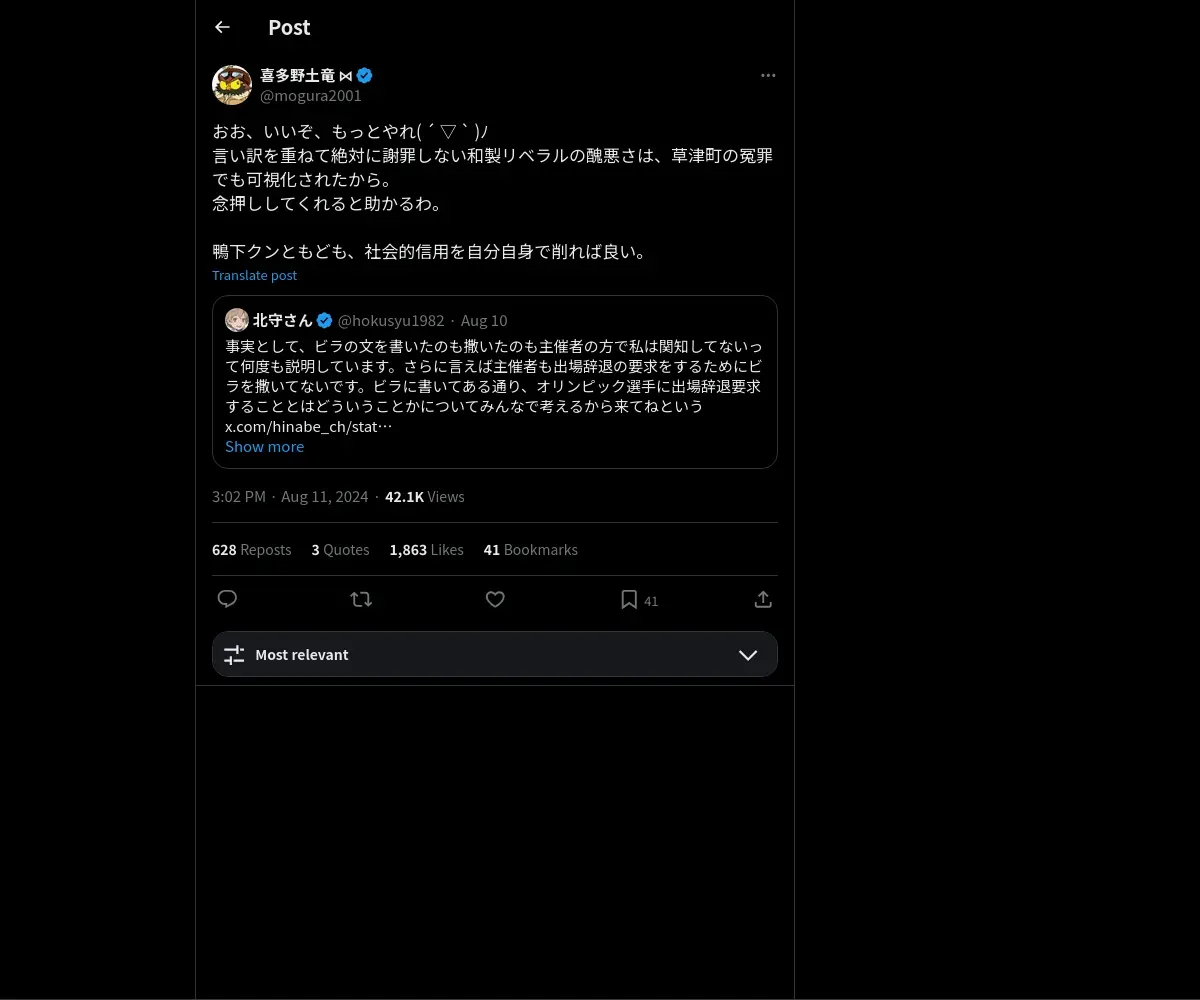Bookmark the post using bookmark icon
The image size is (1200, 1000).
coord(629,599)
